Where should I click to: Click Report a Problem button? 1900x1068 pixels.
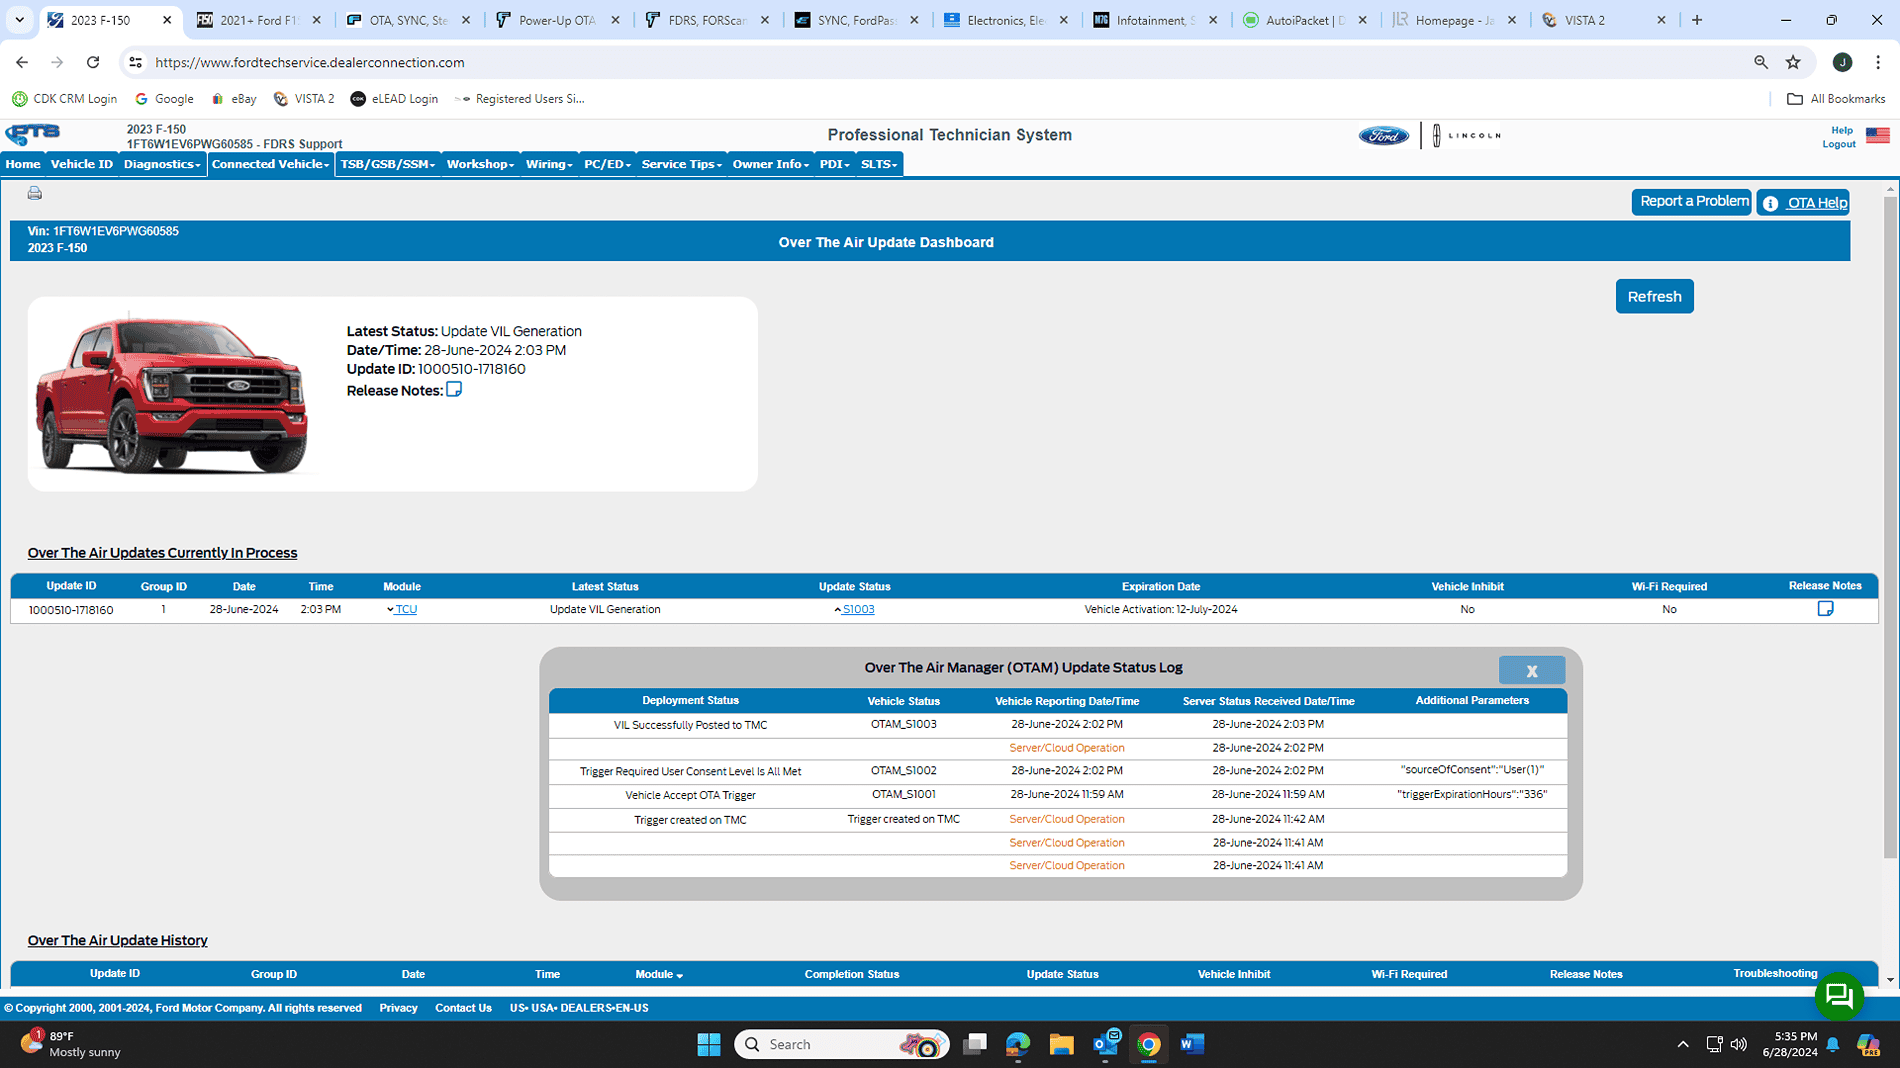point(1692,202)
